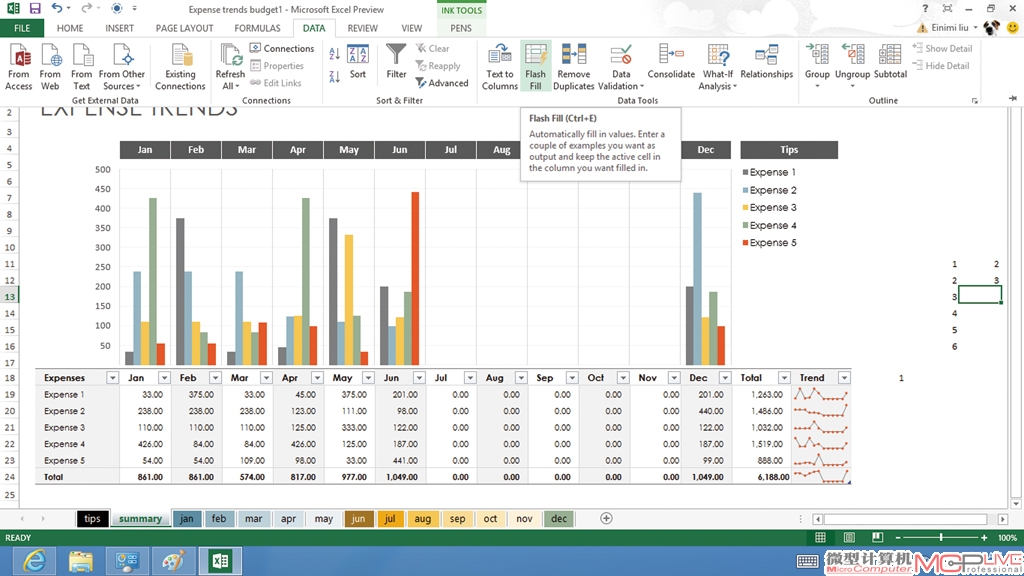Viewport: 1024px width, 576px height.
Task: Switch to the REVIEW ribbon tab
Action: click(362, 28)
